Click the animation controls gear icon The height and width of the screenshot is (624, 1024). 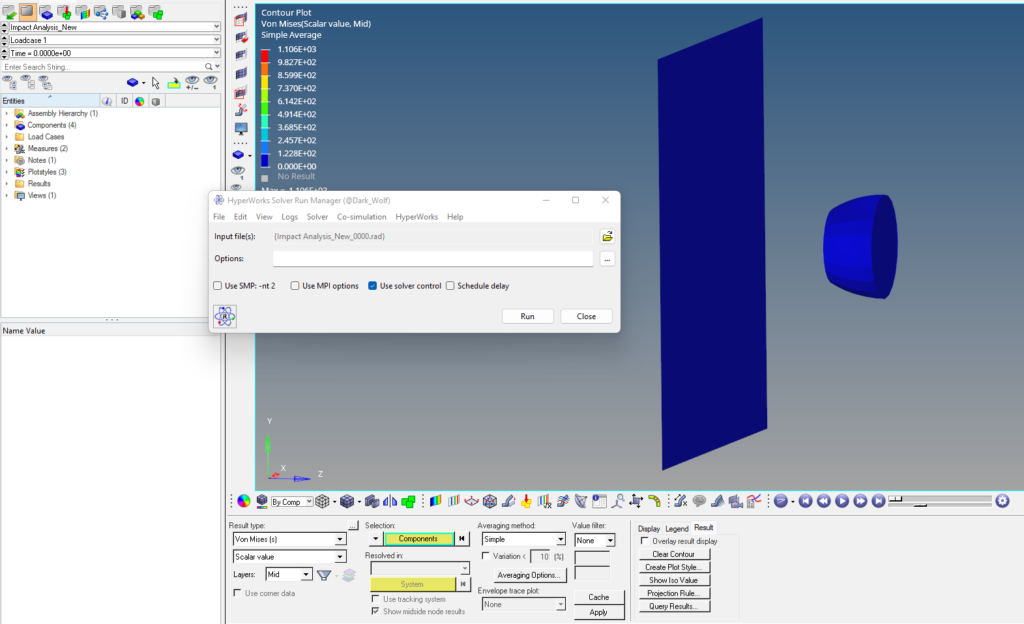pos(1002,501)
